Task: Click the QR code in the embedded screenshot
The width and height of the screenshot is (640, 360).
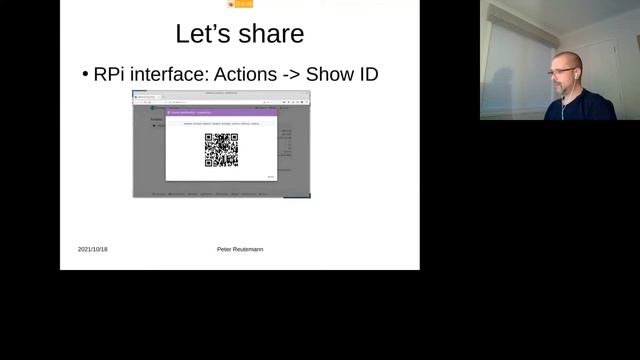Action: click(221, 150)
